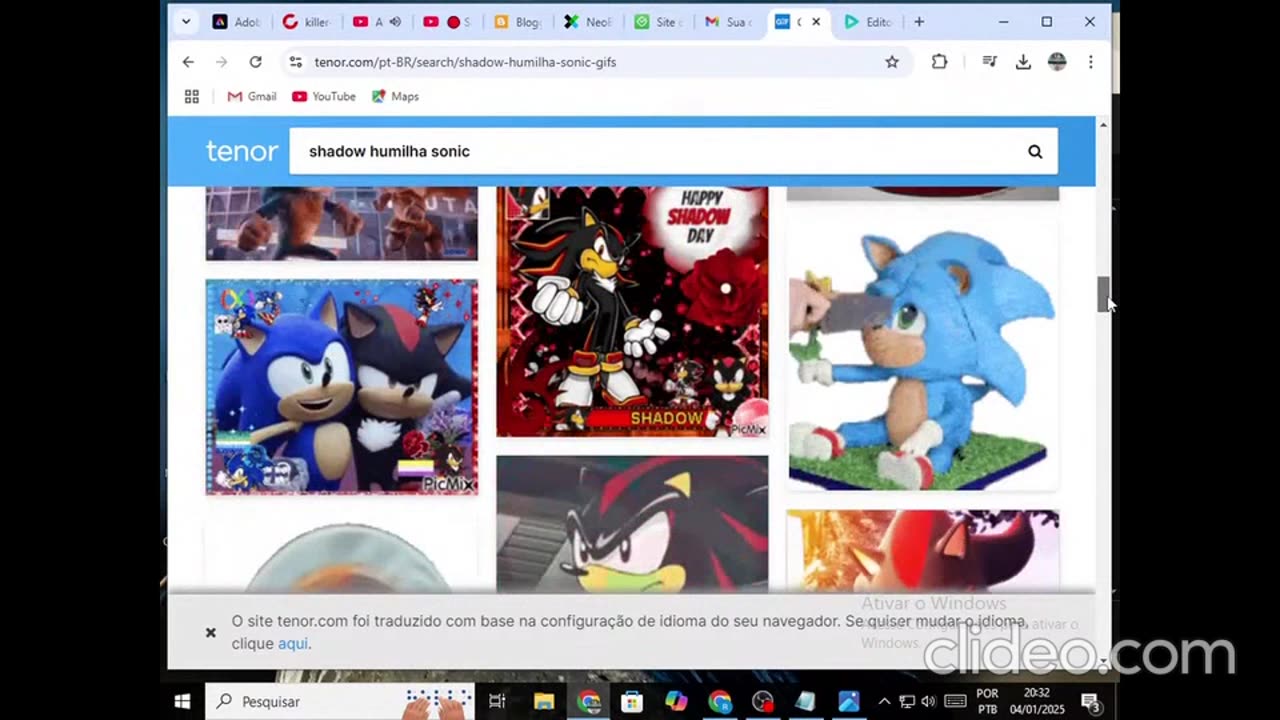Mute the tab via its speaker icon
The width and height of the screenshot is (1280, 720).
[x=395, y=21]
